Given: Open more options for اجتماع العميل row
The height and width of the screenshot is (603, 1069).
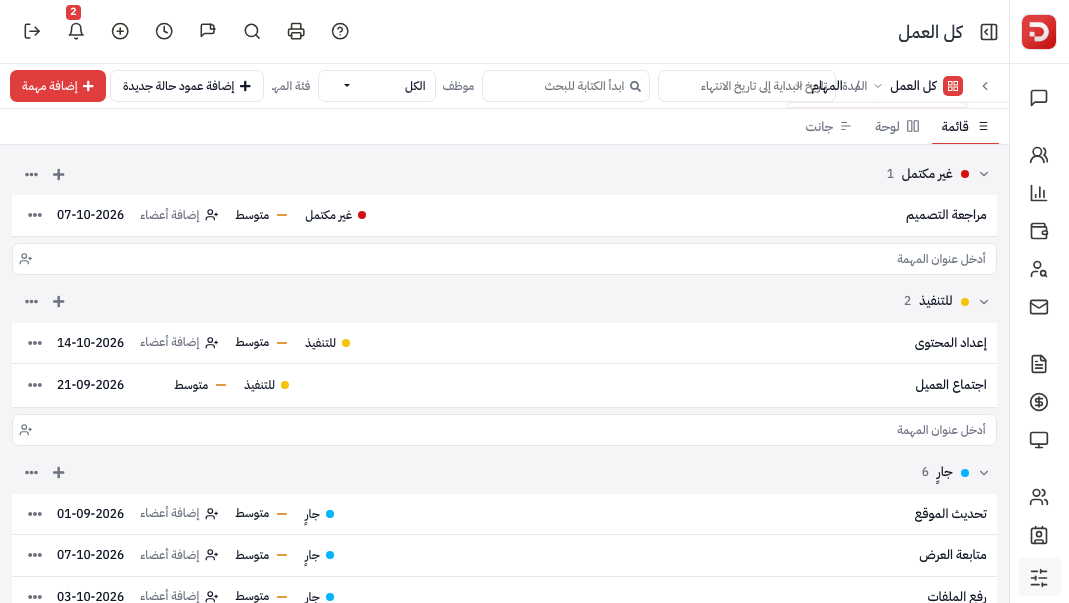Looking at the screenshot, I should pyautogui.click(x=35, y=385).
